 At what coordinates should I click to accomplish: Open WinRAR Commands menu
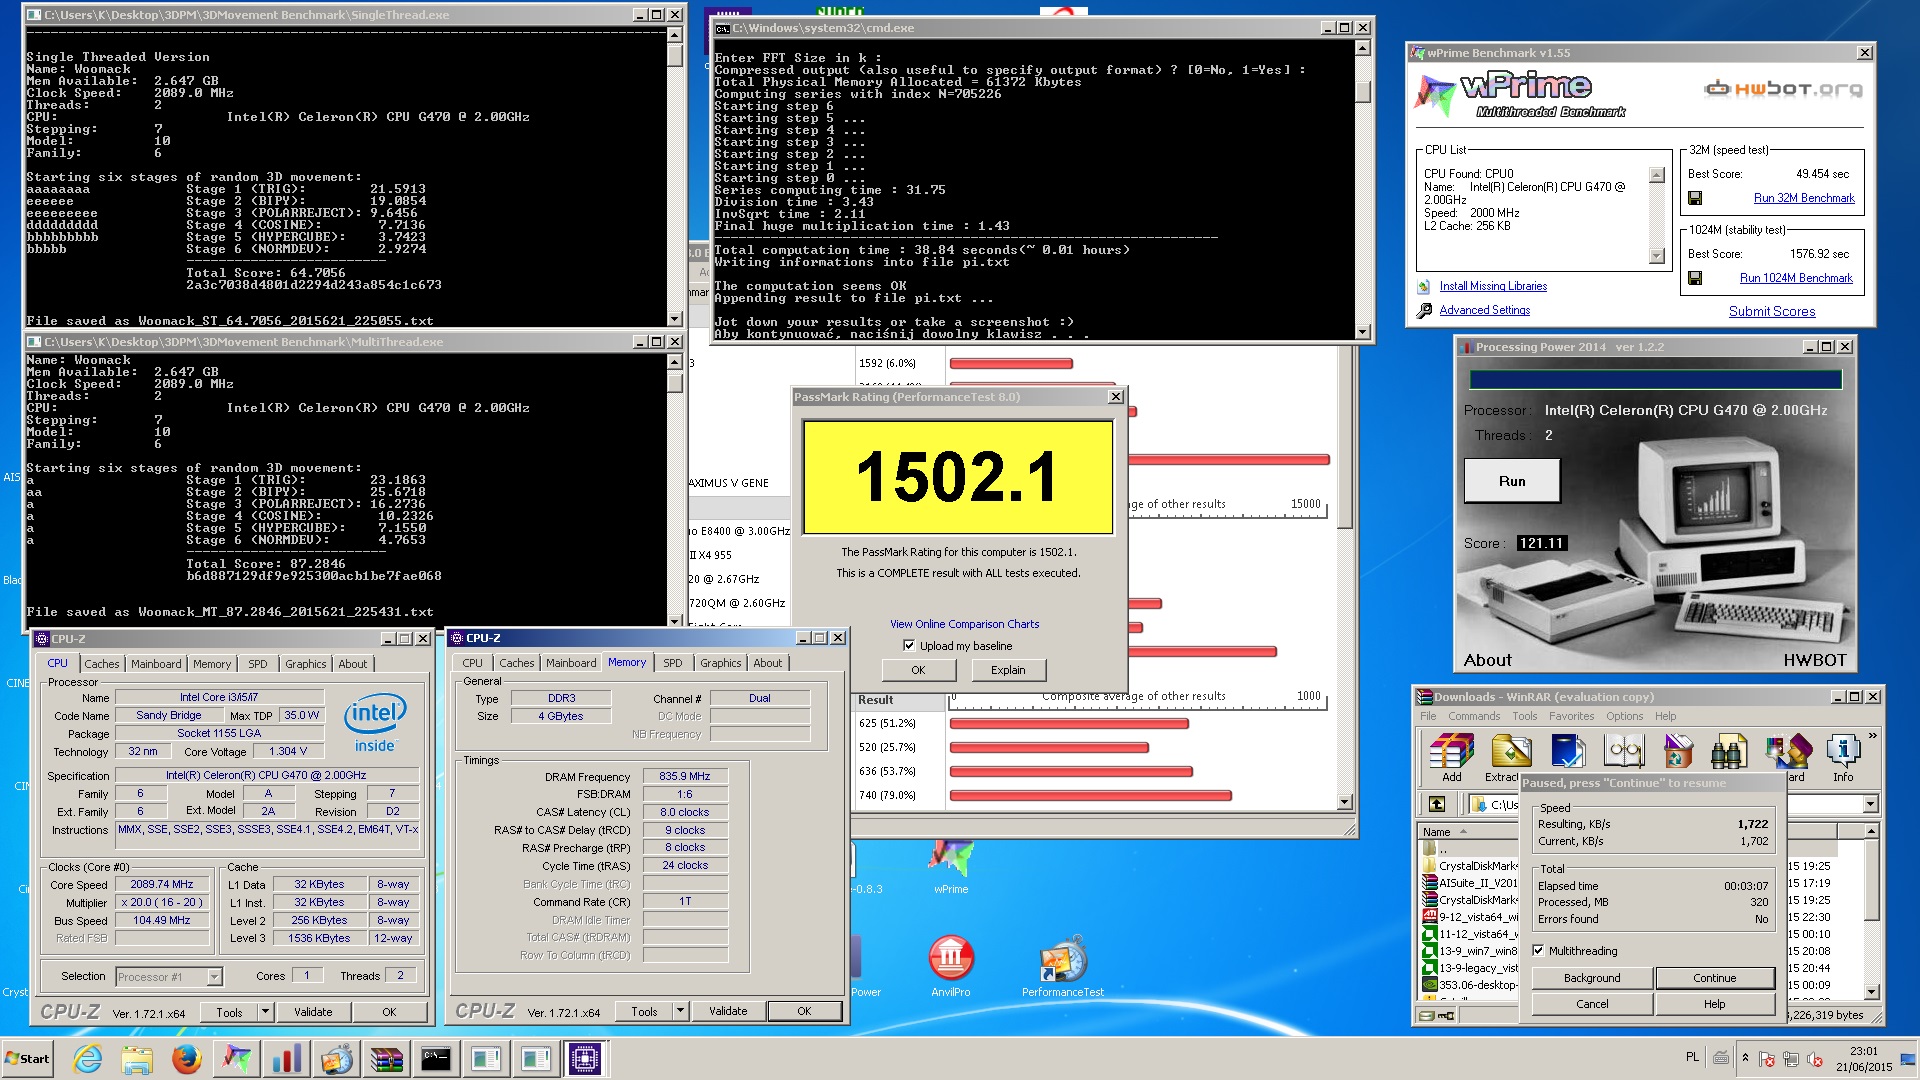point(1474,716)
